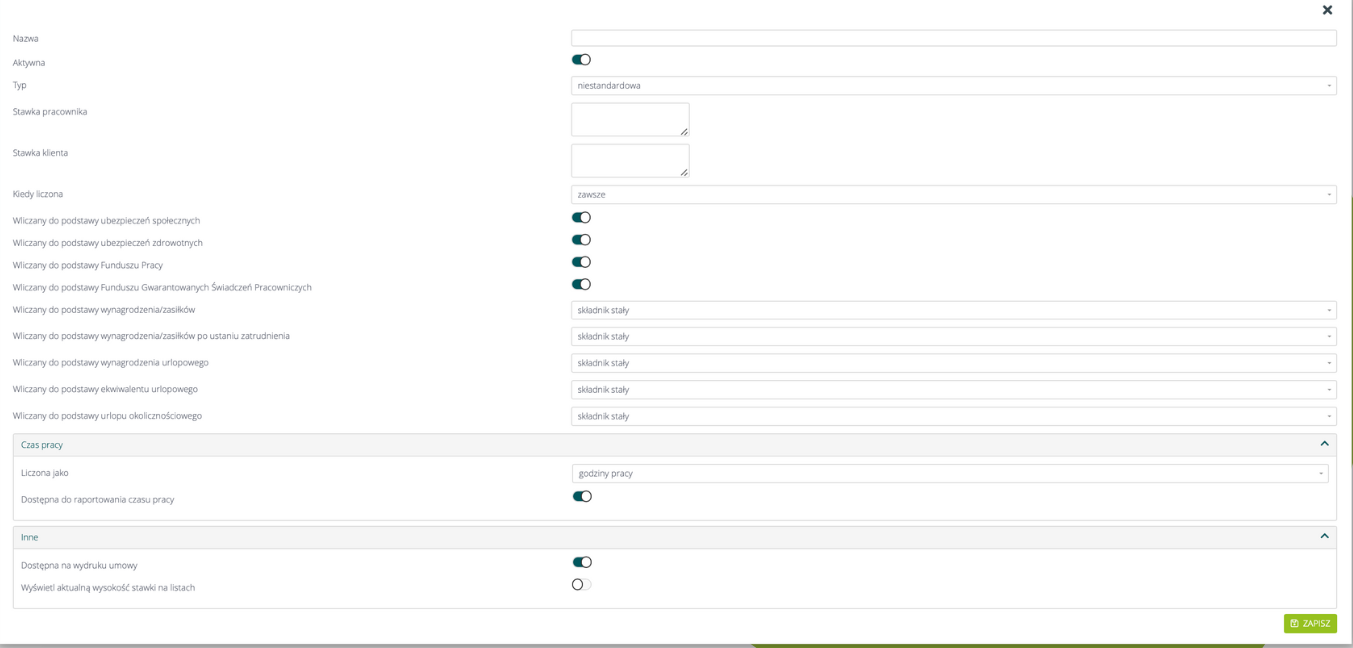Toggle Wliczany do podstawy ubezpieczeń zdrowotnych
1353x648 pixels.
point(581,240)
